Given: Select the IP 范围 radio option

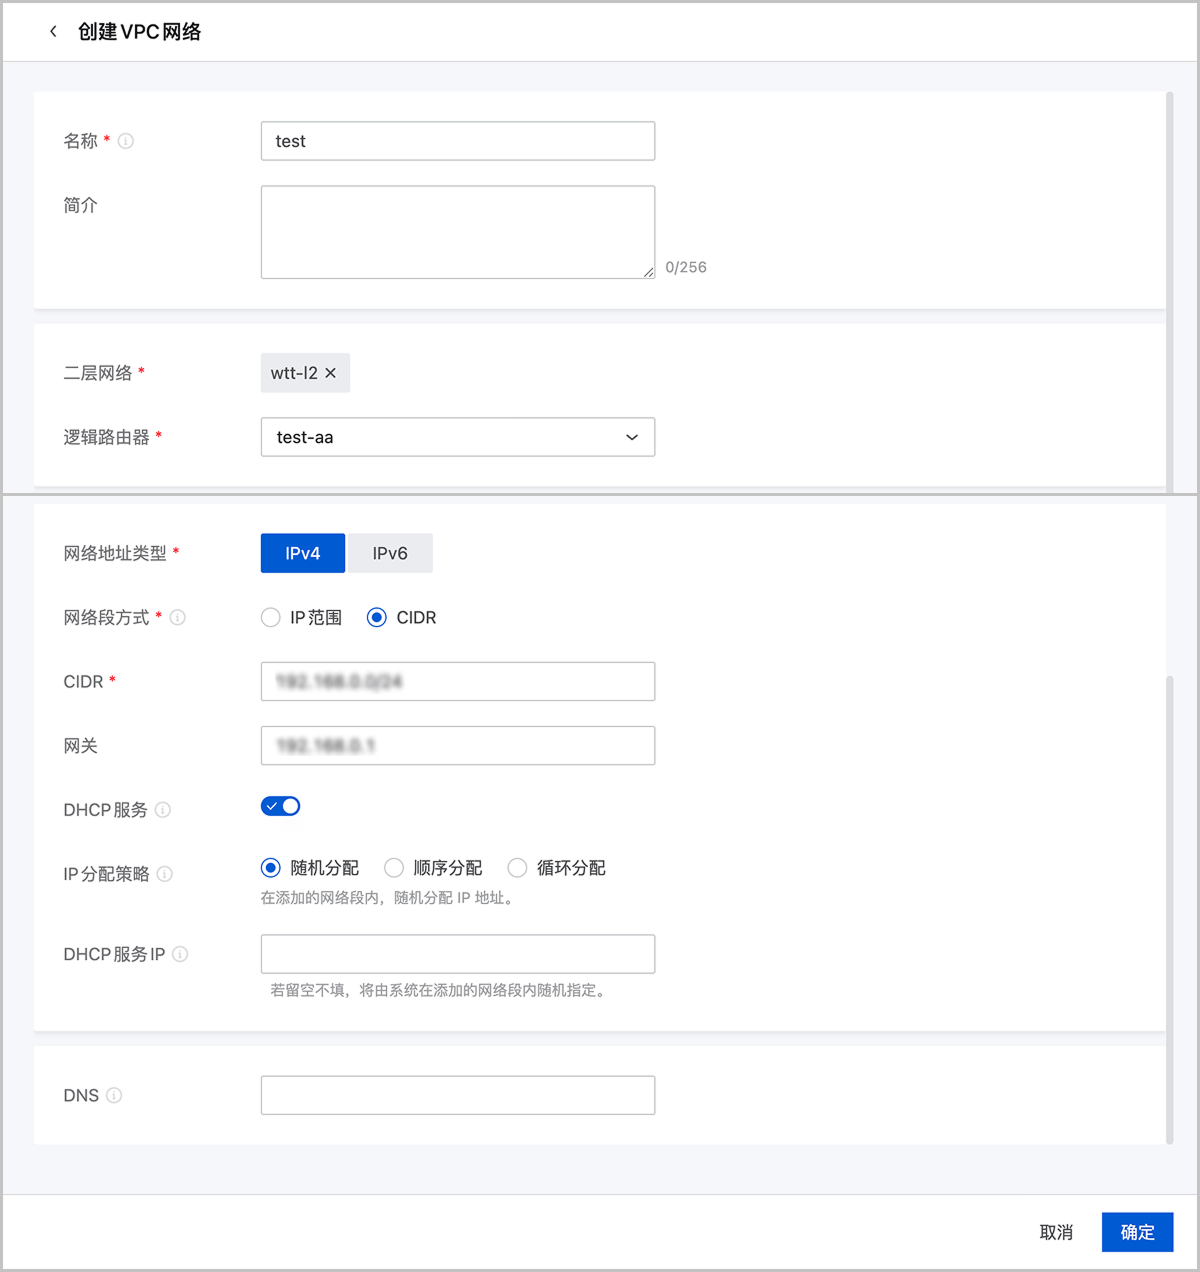Looking at the screenshot, I should click(x=271, y=618).
